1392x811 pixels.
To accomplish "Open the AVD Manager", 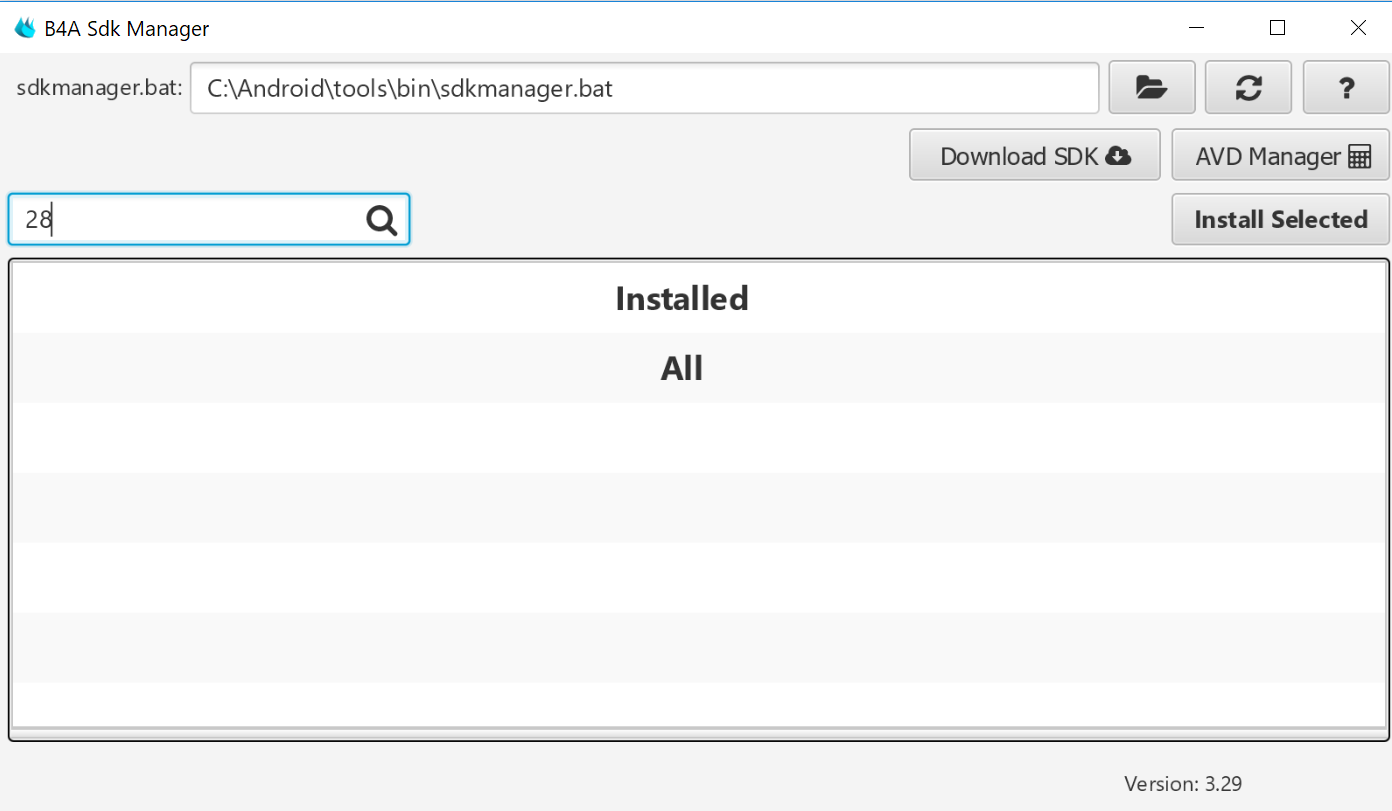I will click(x=1281, y=155).
